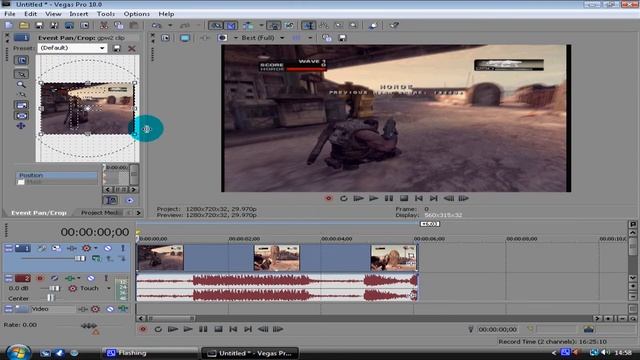Mute audio track 2

(91, 278)
